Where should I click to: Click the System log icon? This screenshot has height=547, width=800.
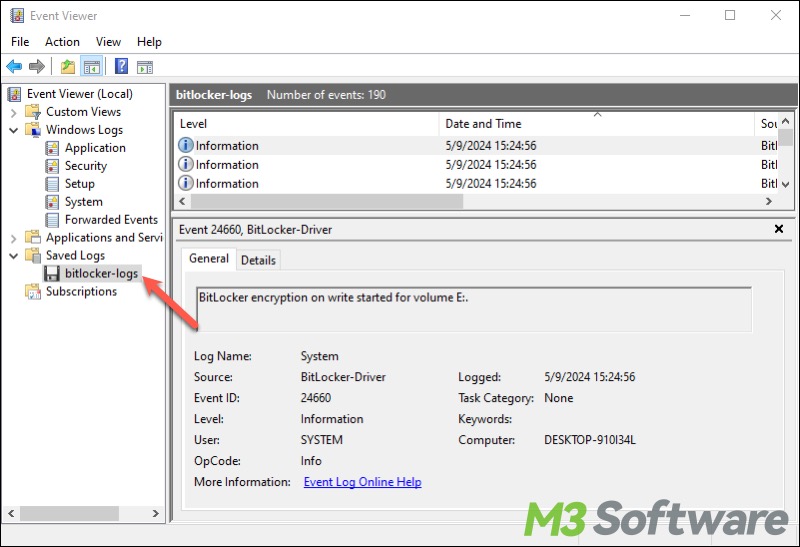52,202
